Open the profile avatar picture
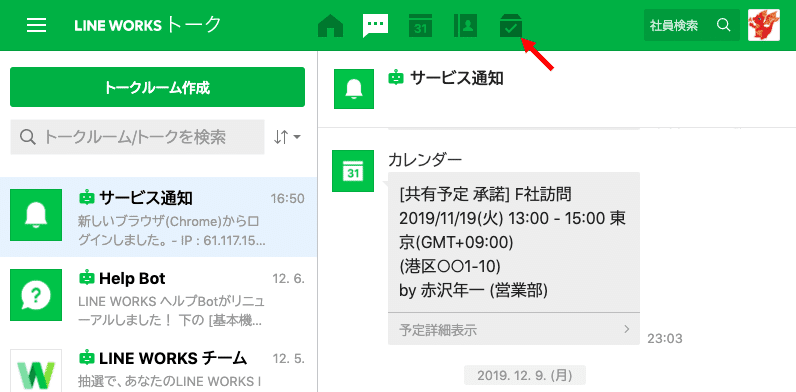Image resolution: width=796 pixels, height=392 pixels. tap(764, 25)
